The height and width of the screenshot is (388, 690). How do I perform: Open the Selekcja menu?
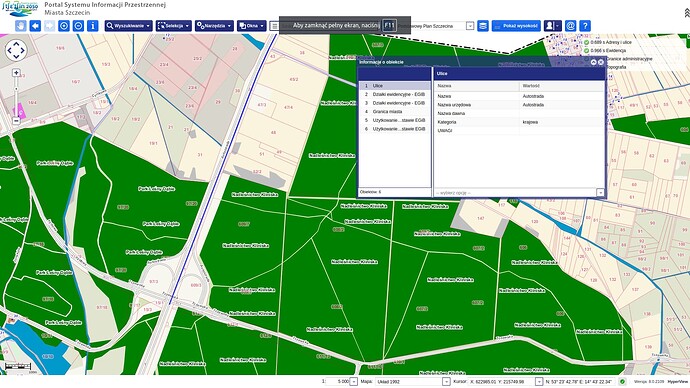pos(174,26)
